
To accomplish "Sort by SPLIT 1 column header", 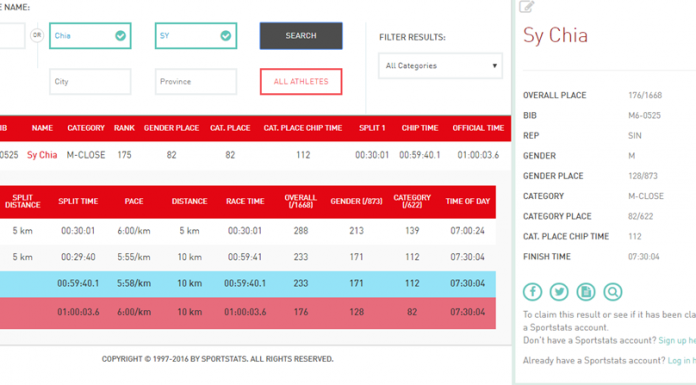I will coord(372,128).
